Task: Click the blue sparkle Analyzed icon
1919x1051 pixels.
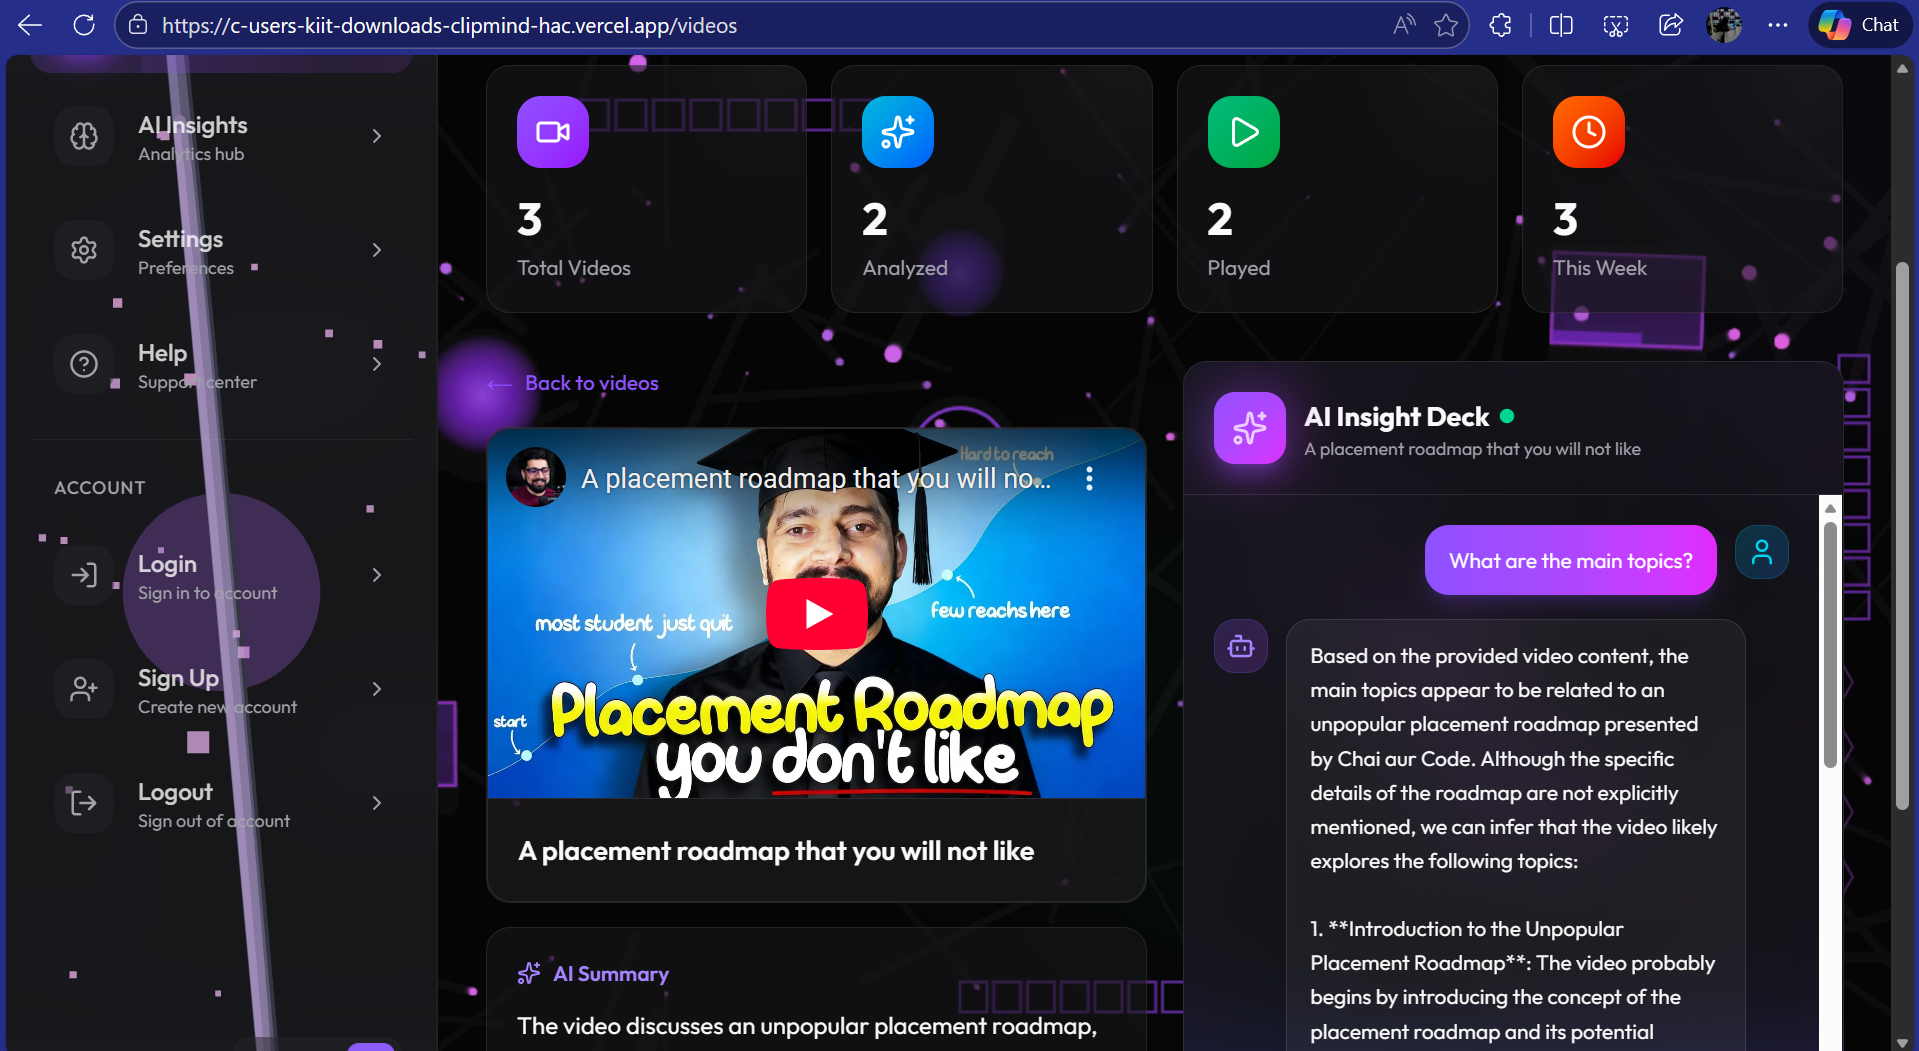Action: (x=898, y=132)
